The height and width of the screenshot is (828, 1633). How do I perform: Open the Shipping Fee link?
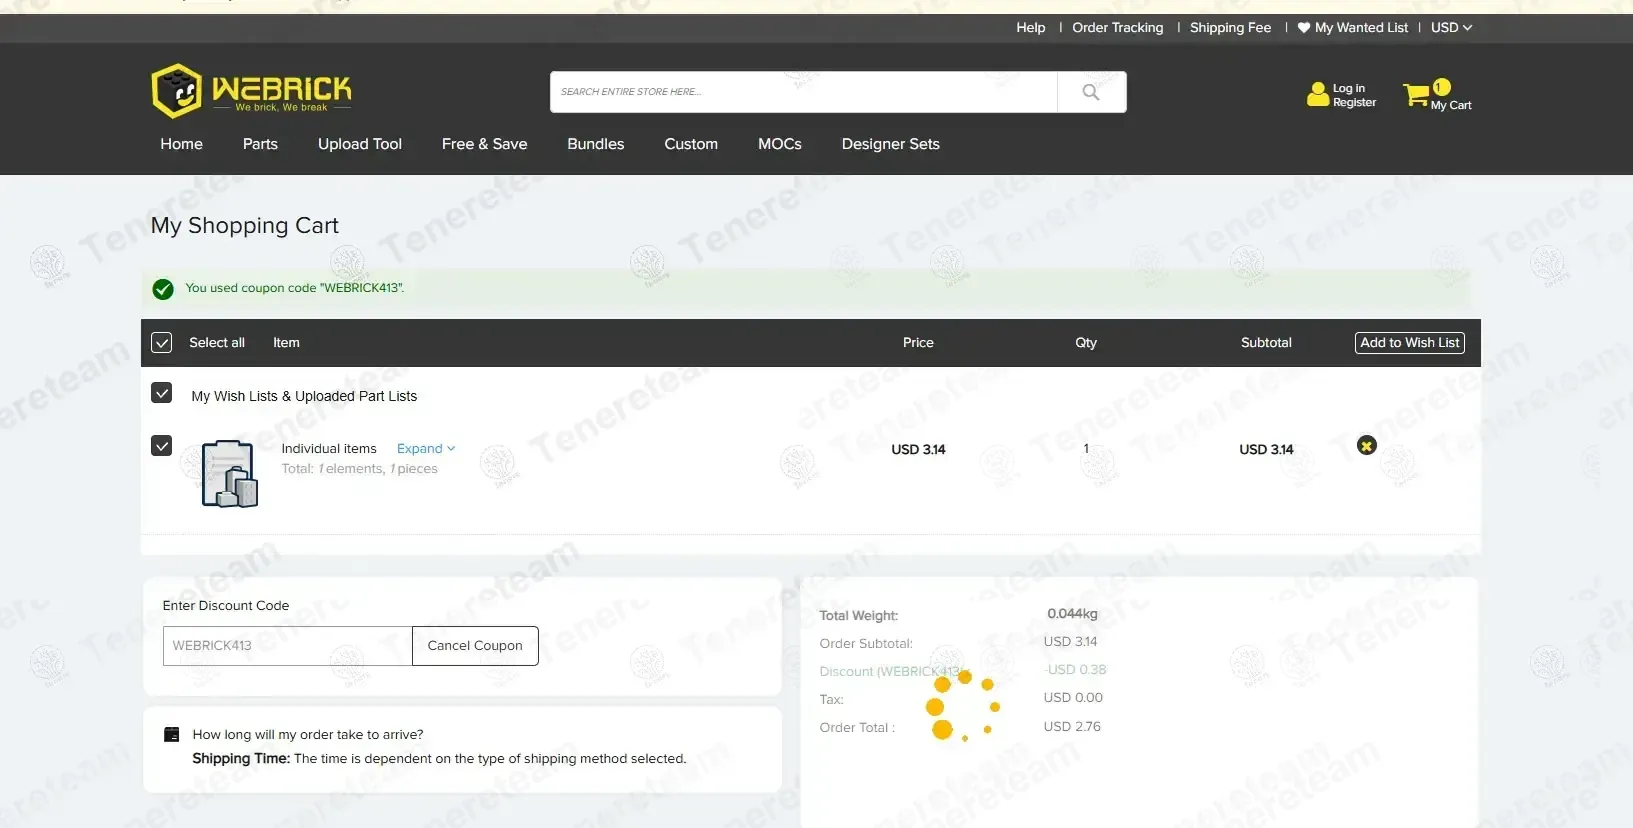click(1230, 28)
